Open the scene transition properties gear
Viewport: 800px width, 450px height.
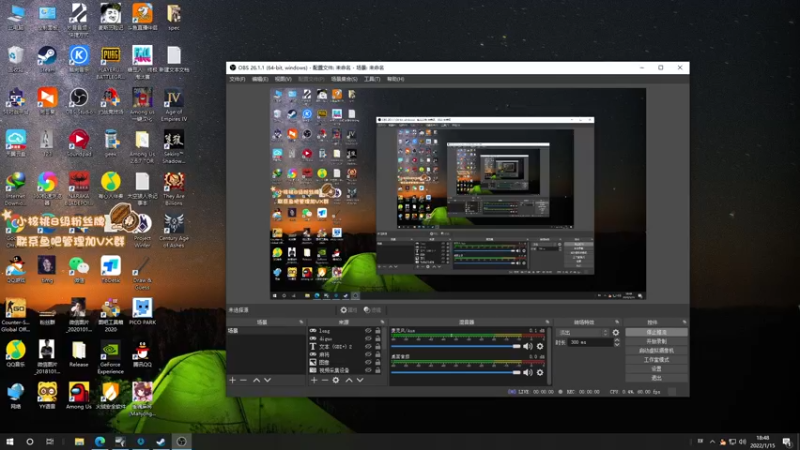click(616, 333)
